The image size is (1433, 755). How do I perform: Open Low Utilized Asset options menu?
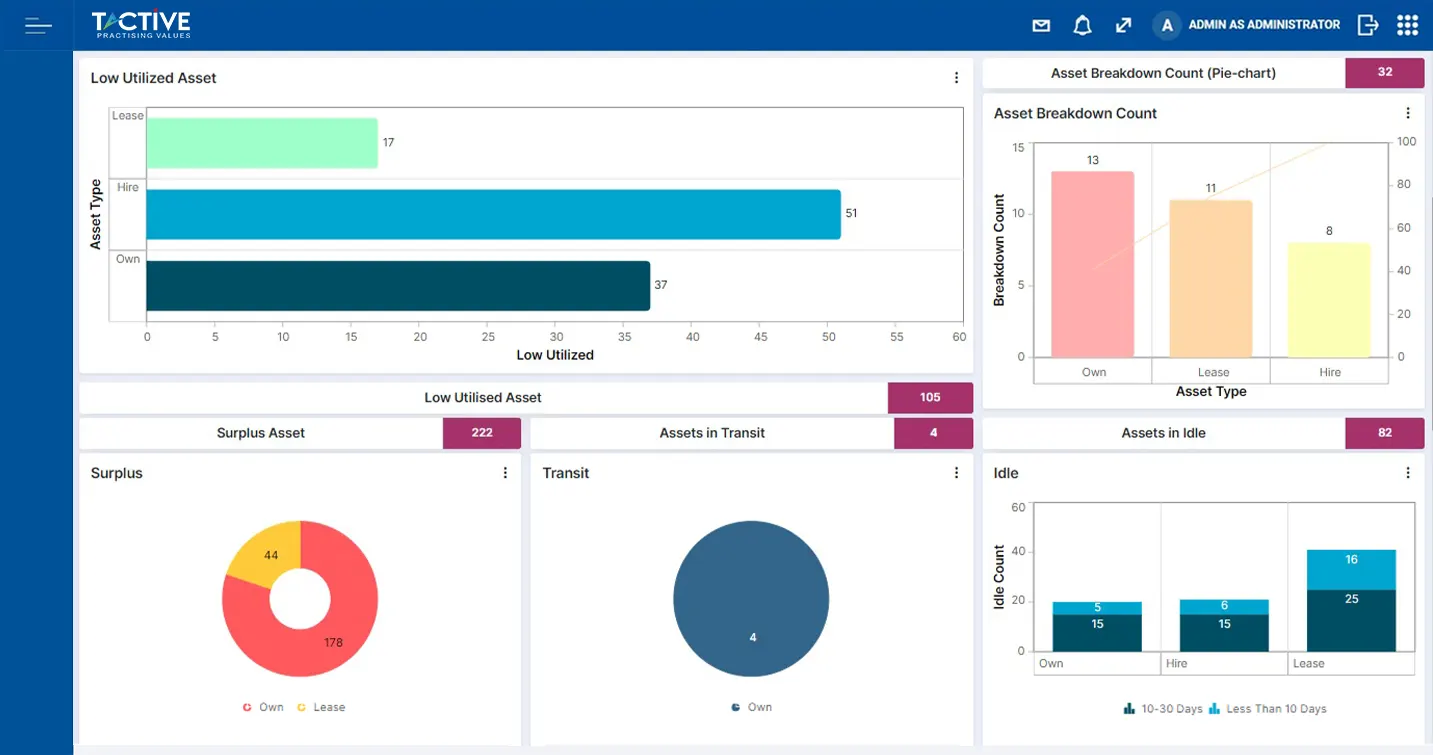coord(956,78)
